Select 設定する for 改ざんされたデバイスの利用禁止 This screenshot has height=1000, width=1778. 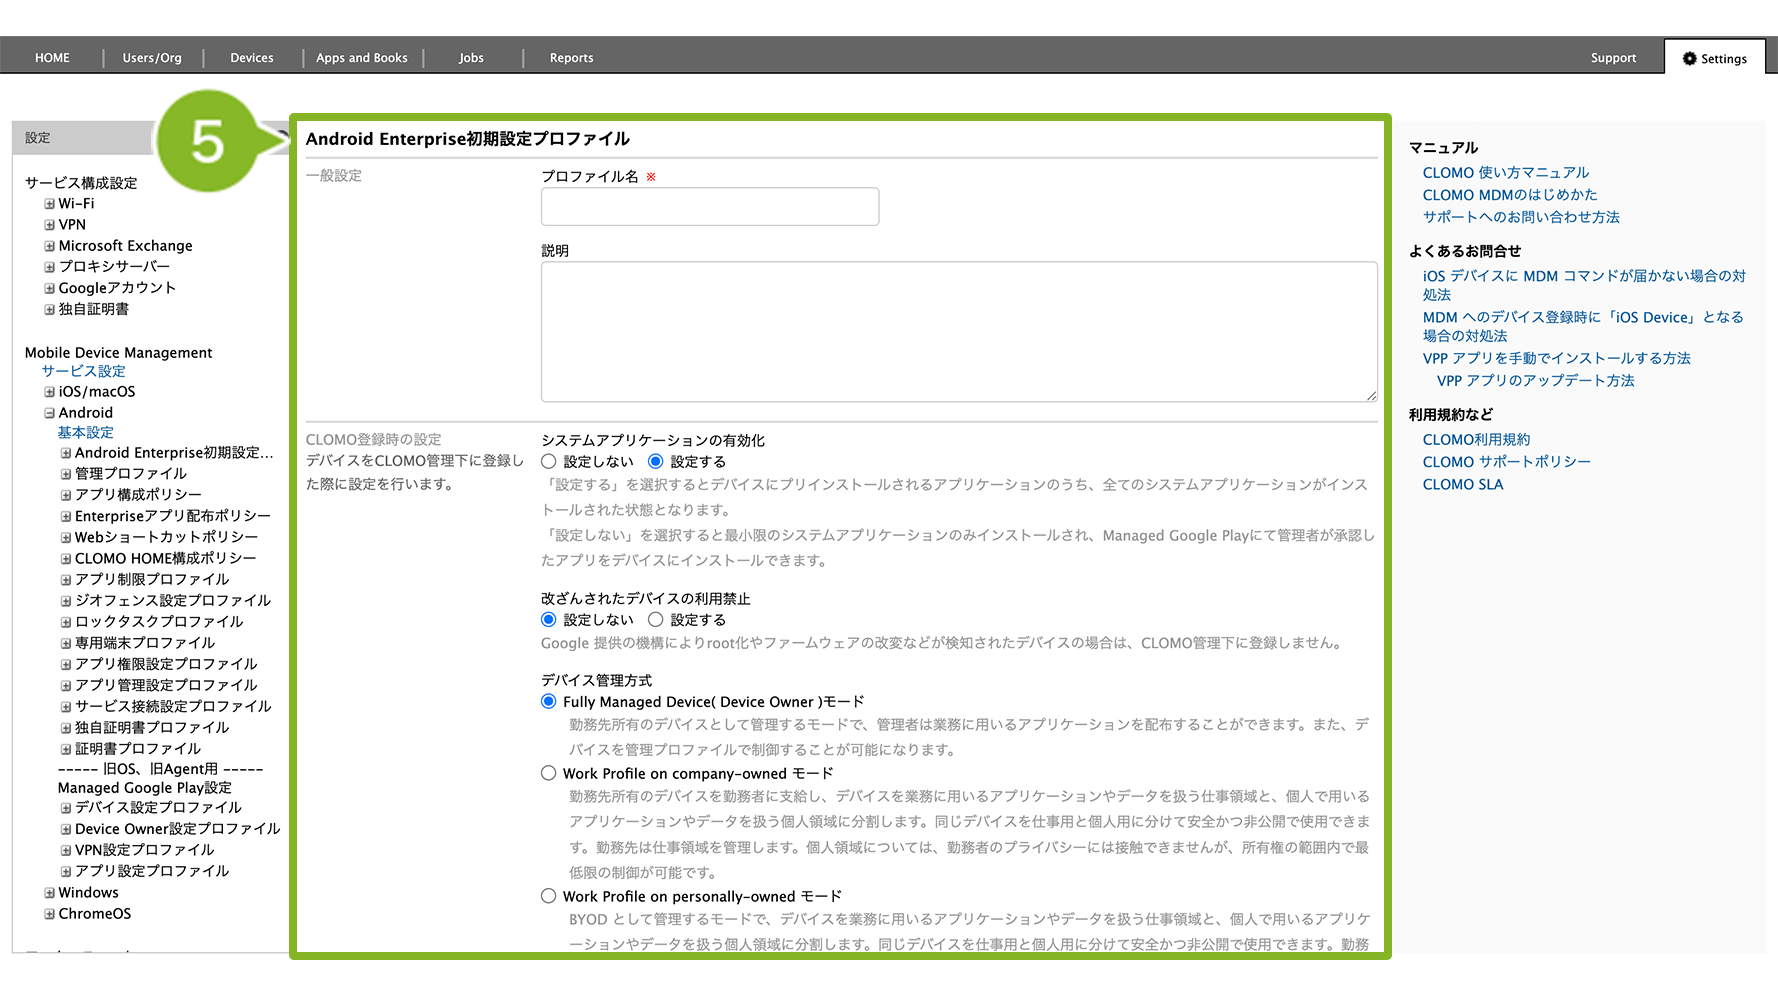click(x=656, y=620)
